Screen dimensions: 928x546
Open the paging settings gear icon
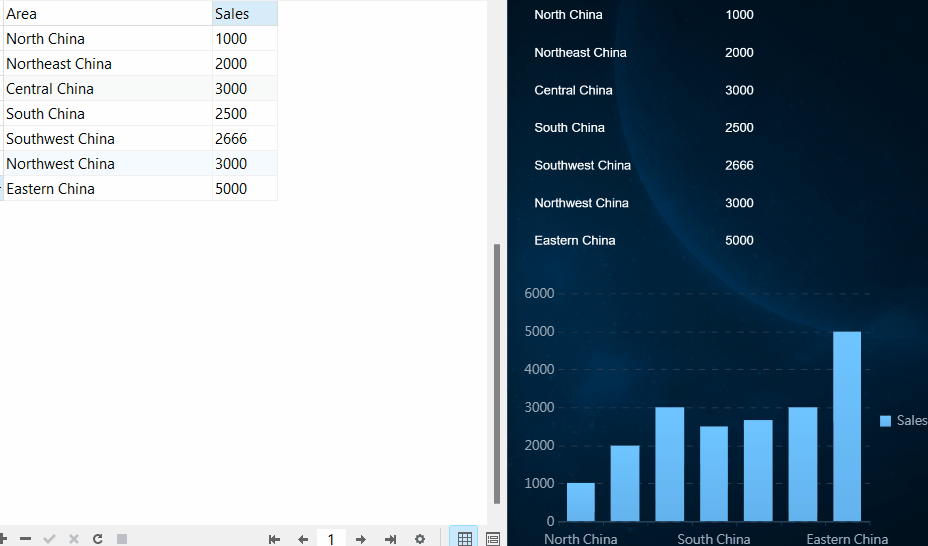(420, 539)
